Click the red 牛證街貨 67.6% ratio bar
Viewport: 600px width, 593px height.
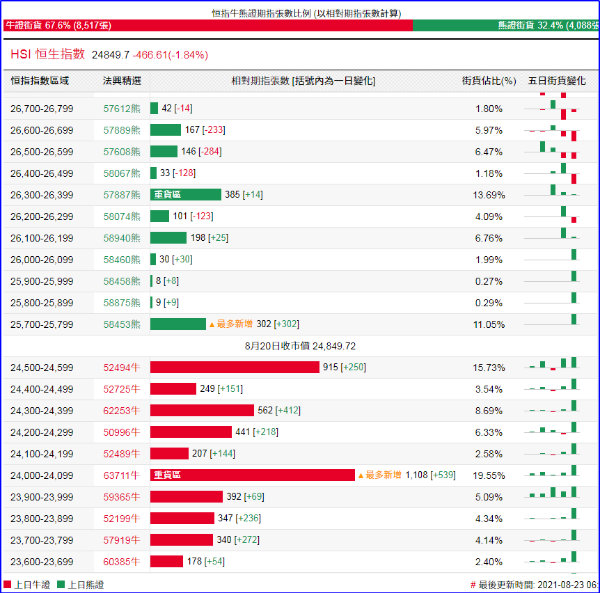point(208,25)
